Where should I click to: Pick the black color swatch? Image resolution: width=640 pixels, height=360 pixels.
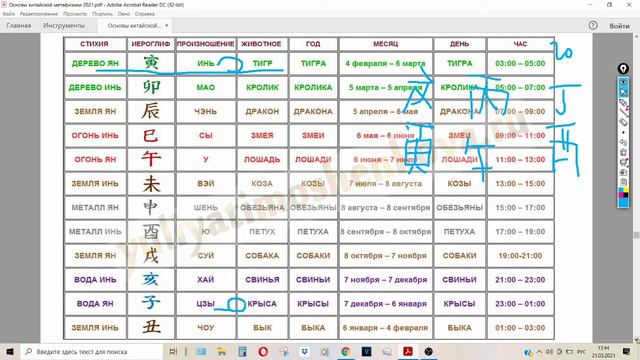(626, 195)
